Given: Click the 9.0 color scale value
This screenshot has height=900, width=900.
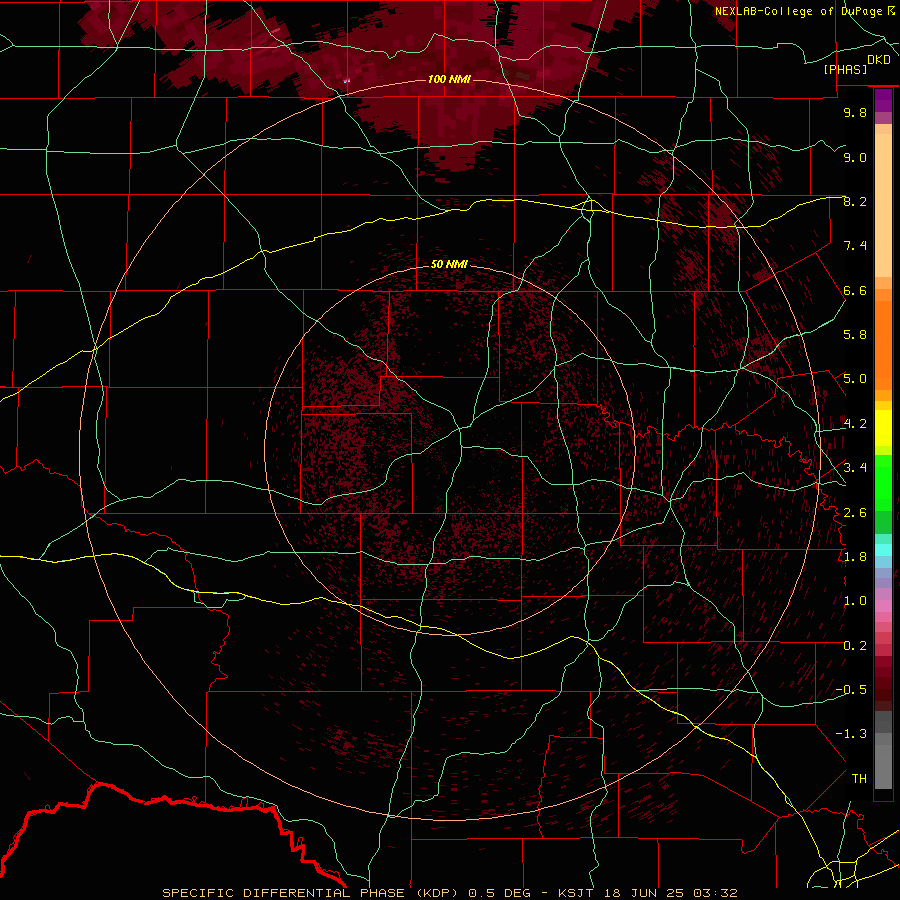Looking at the screenshot, I should [x=855, y=157].
